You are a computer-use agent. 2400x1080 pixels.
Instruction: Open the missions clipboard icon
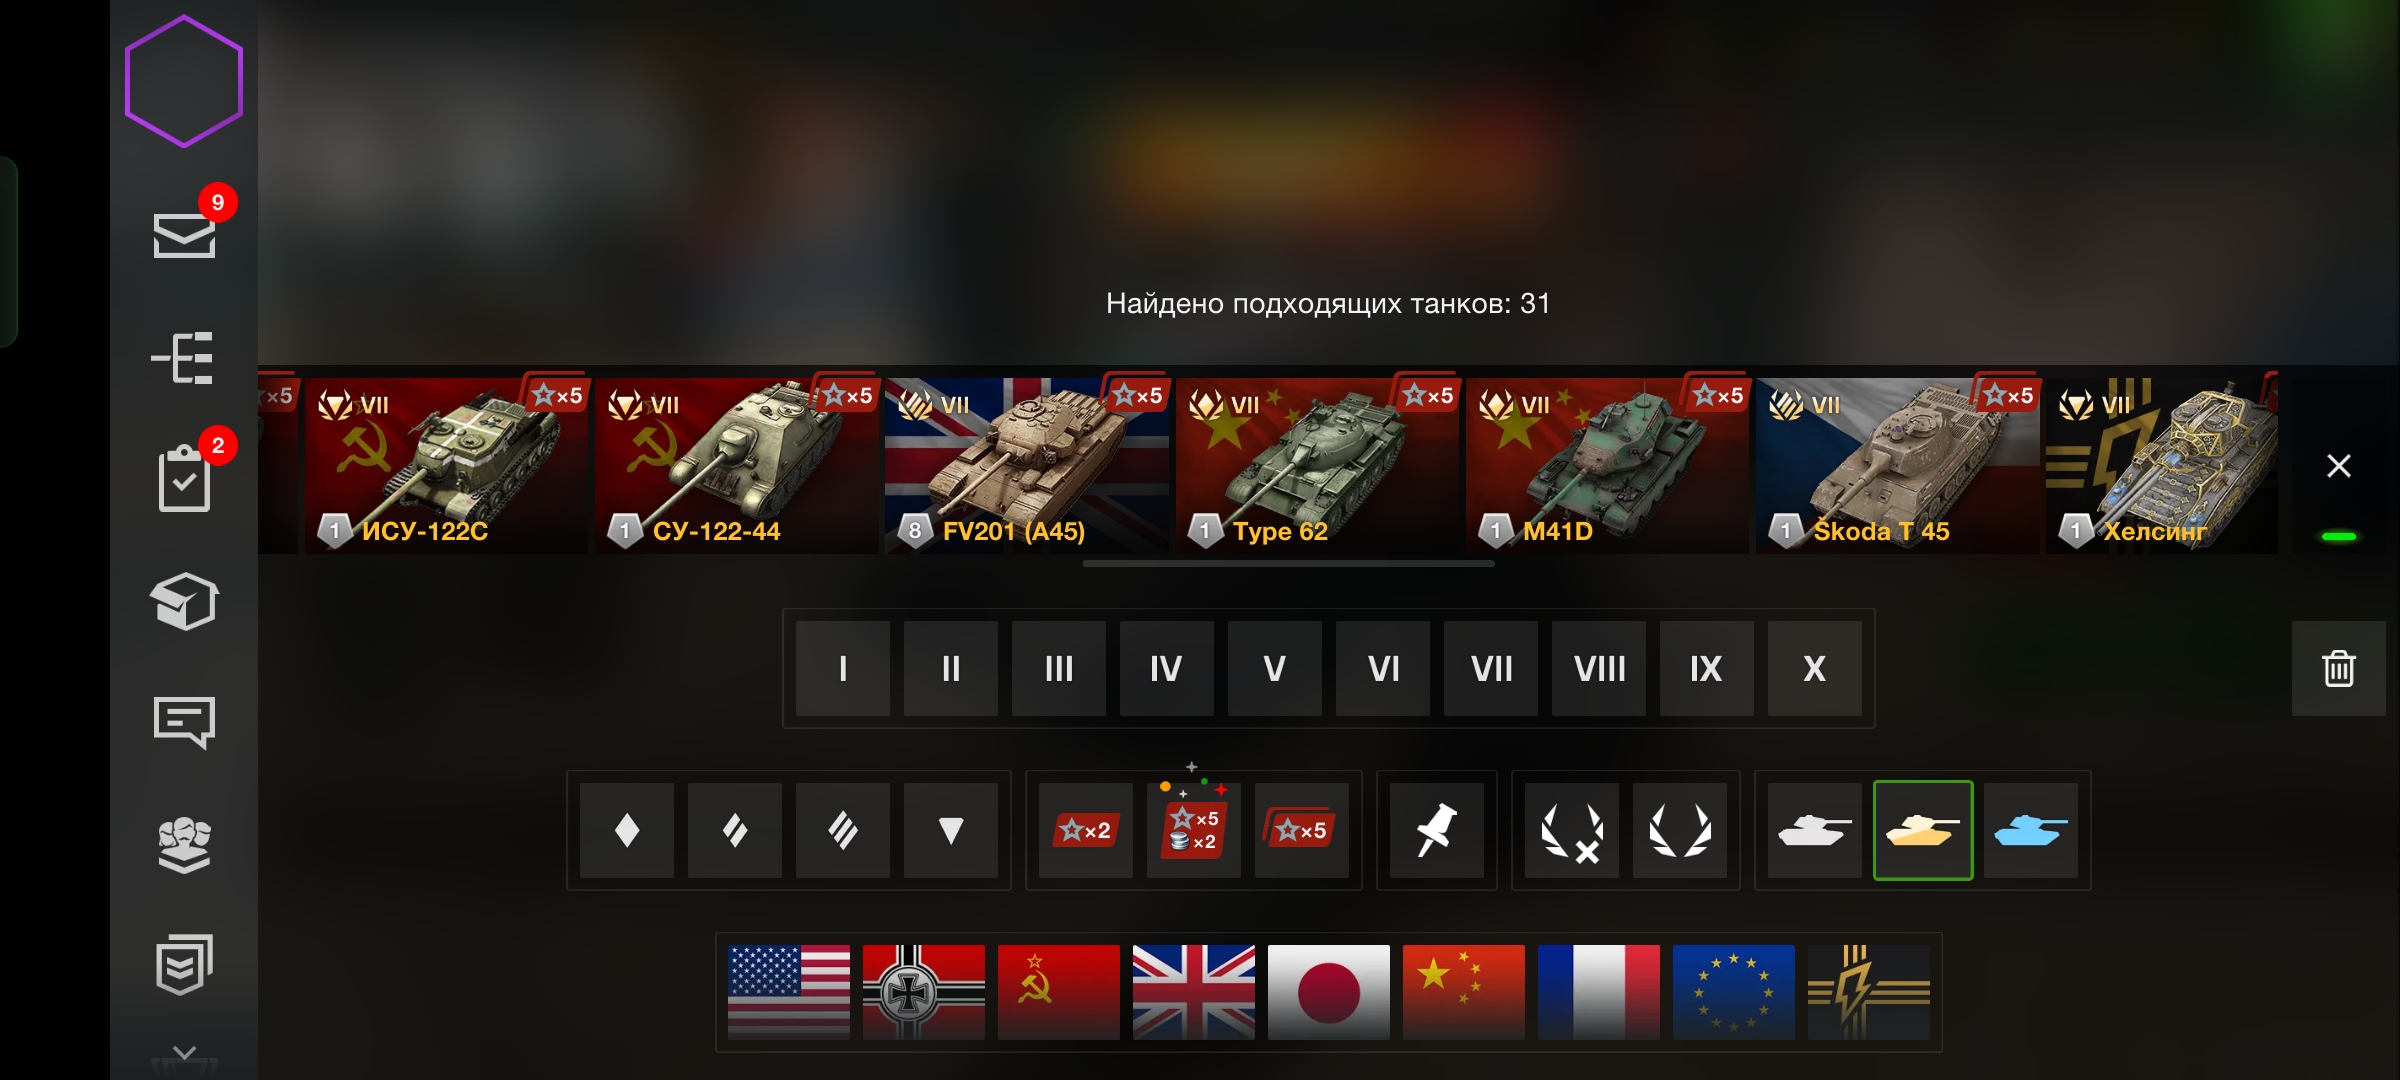184,478
